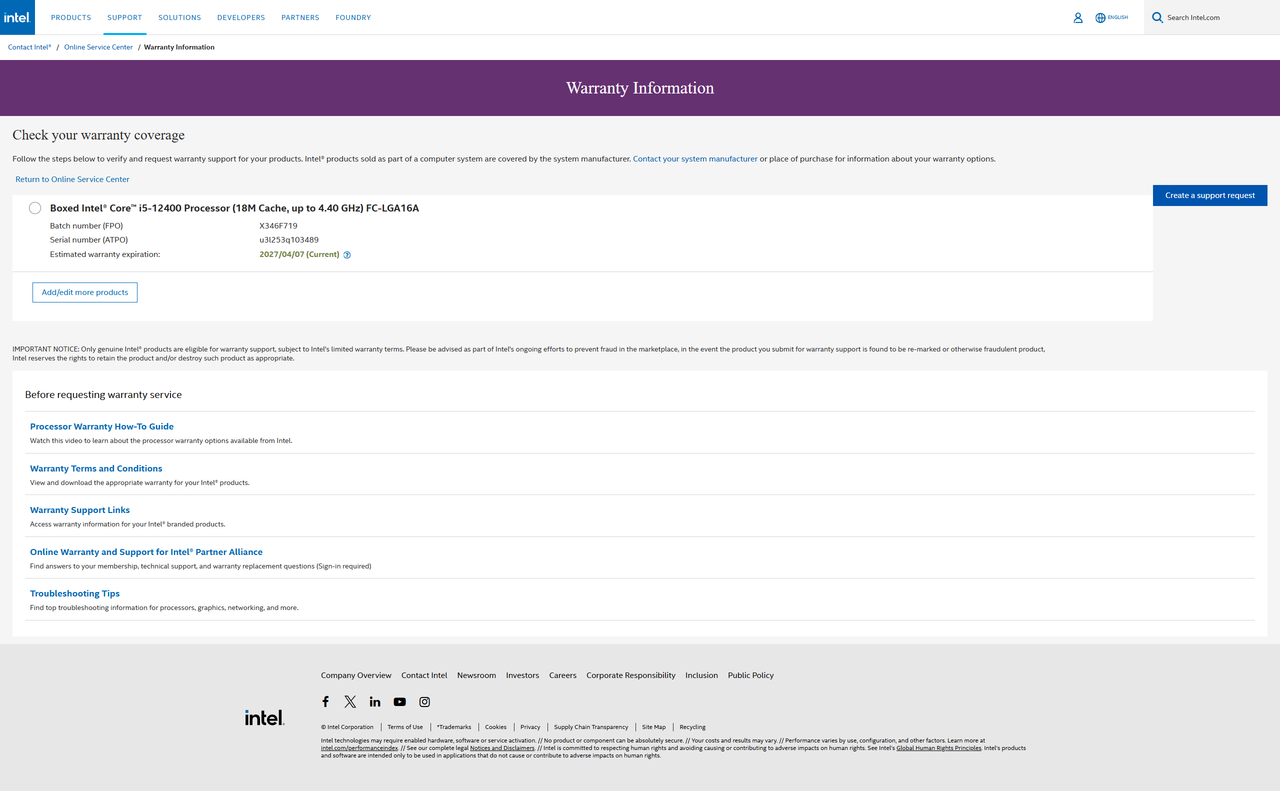Click the Intel logo in the header
The image size is (1280, 791).
[x=17, y=17]
